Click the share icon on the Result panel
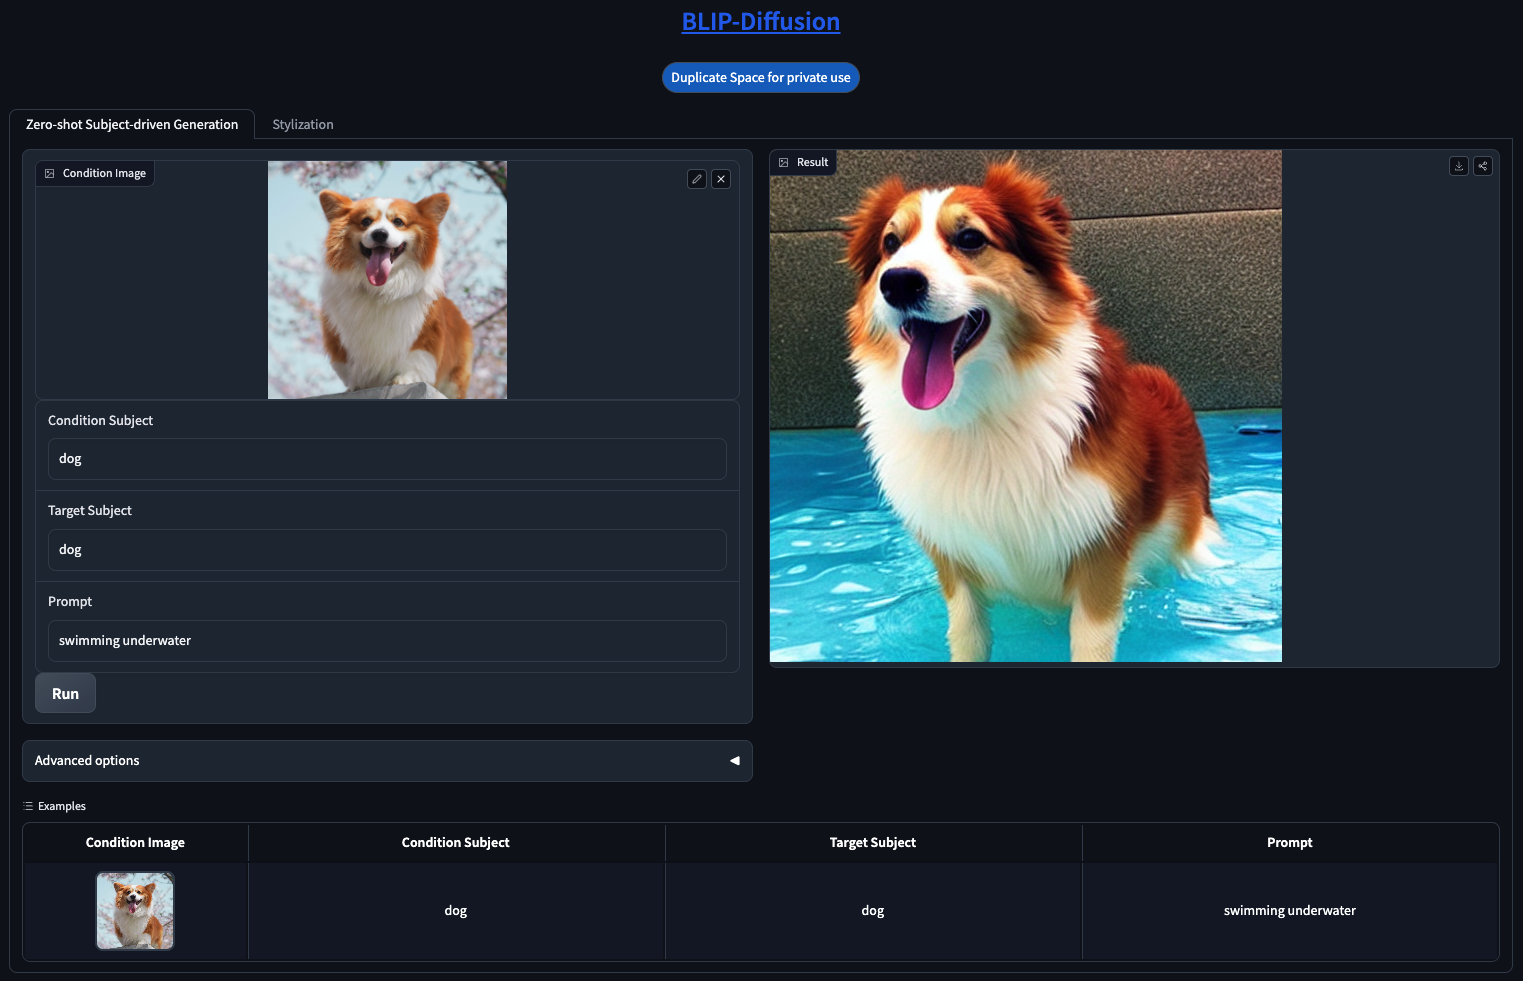 click(x=1483, y=166)
